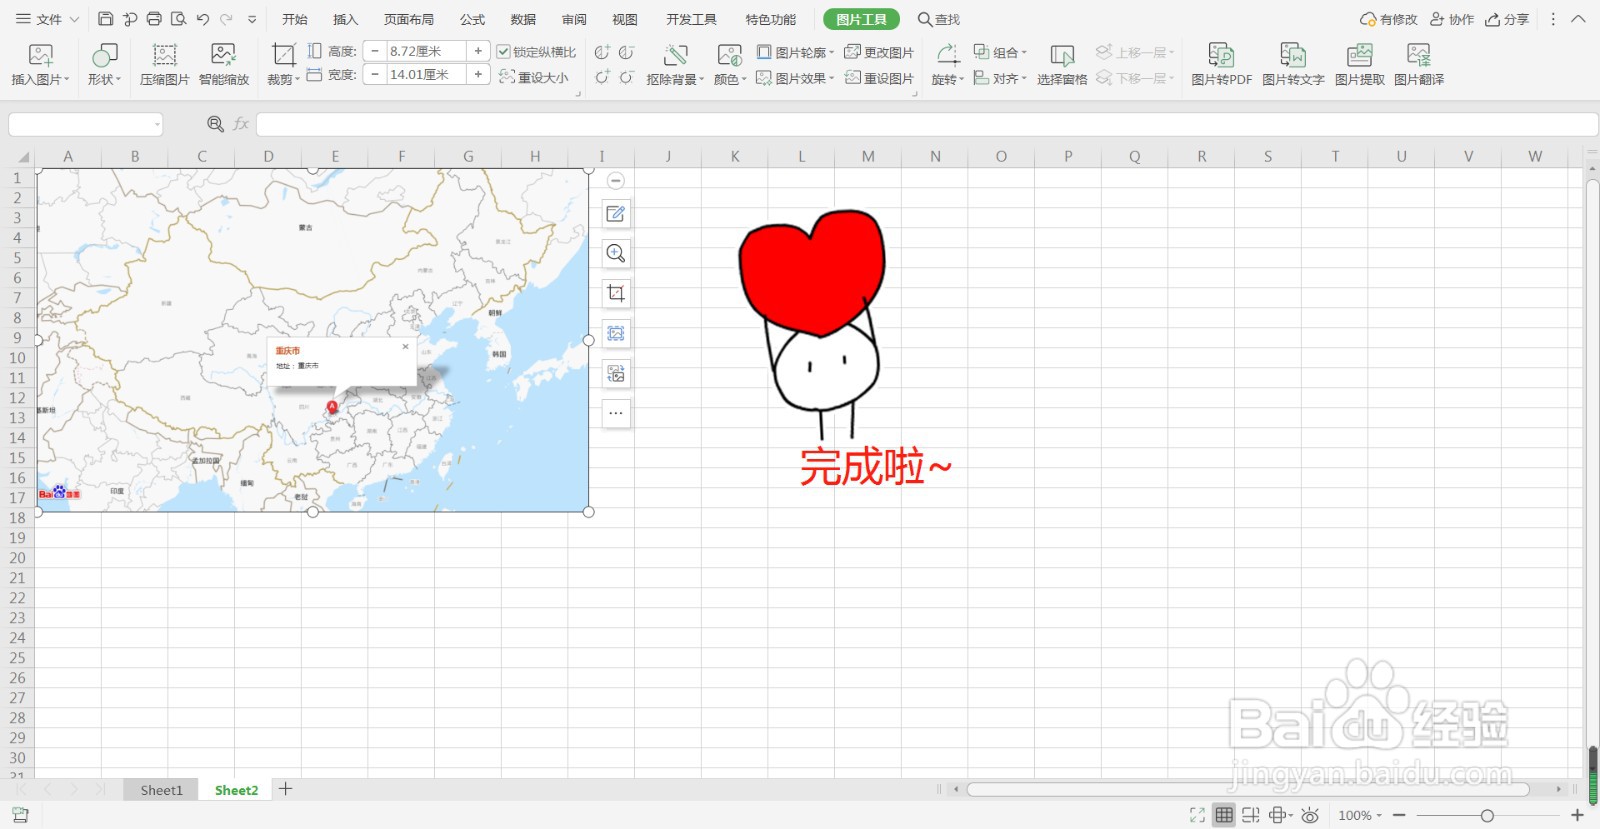Click the formula bar input area
This screenshot has width=1600, height=829.
[x=926, y=124]
